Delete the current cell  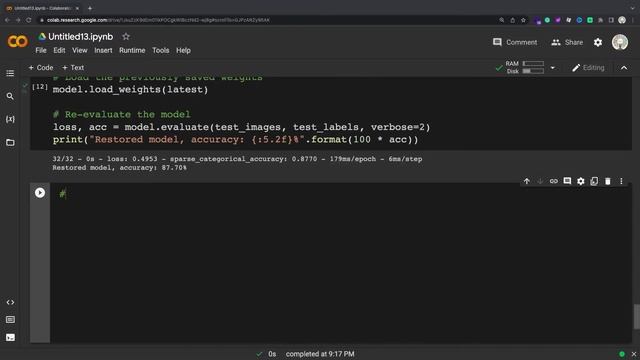(607, 181)
